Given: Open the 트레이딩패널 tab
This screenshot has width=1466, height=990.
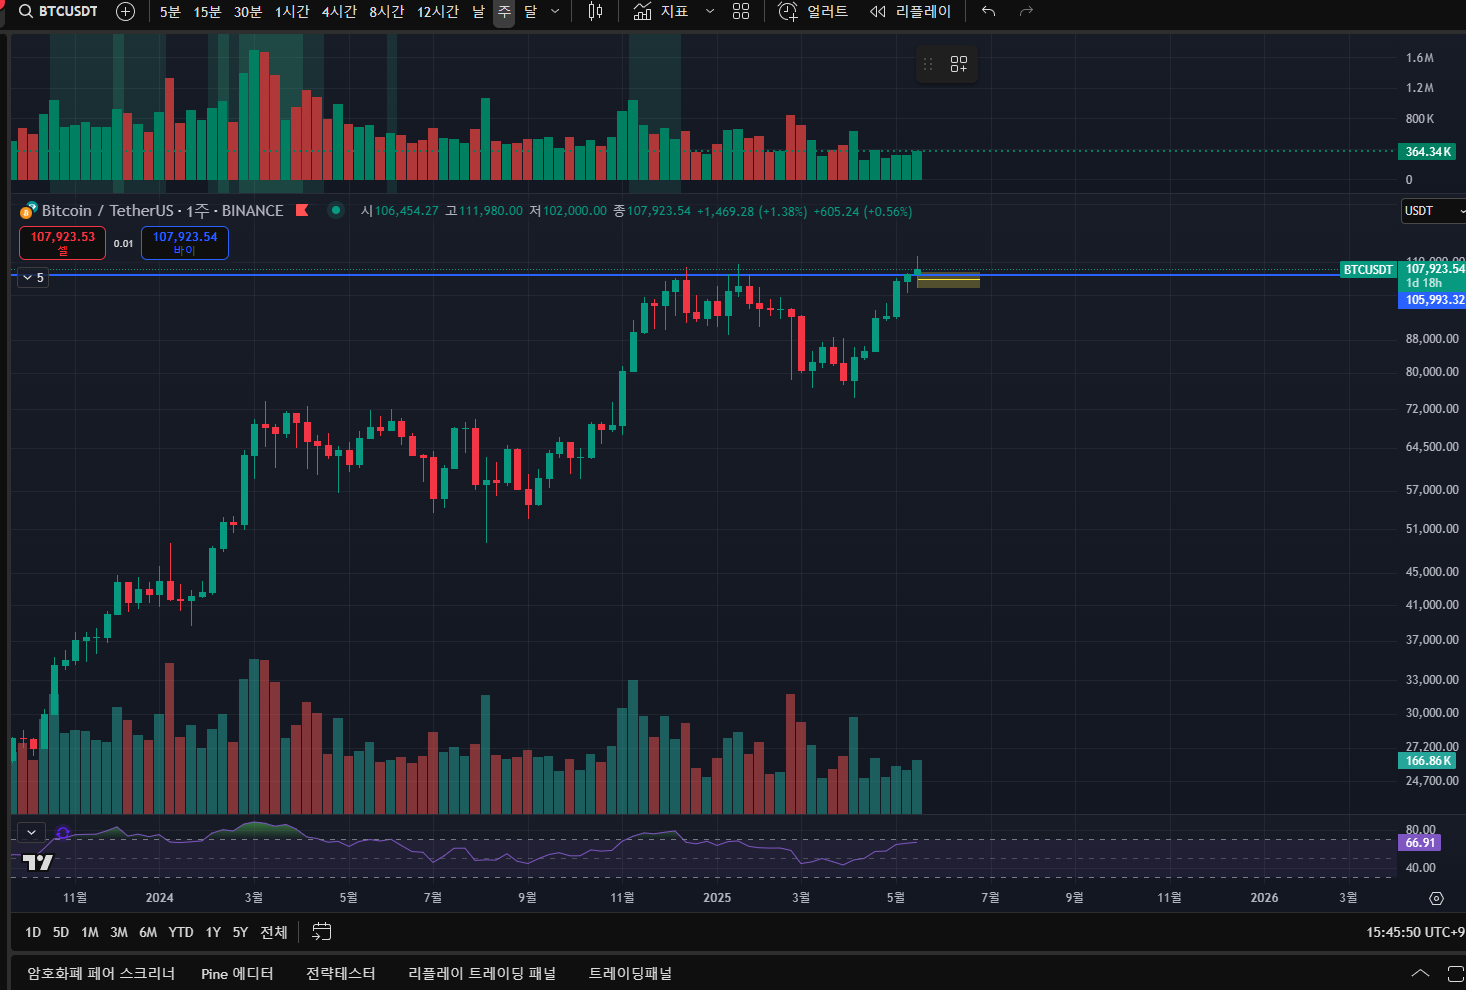Looking at the screenshot, I should [630, 973].
